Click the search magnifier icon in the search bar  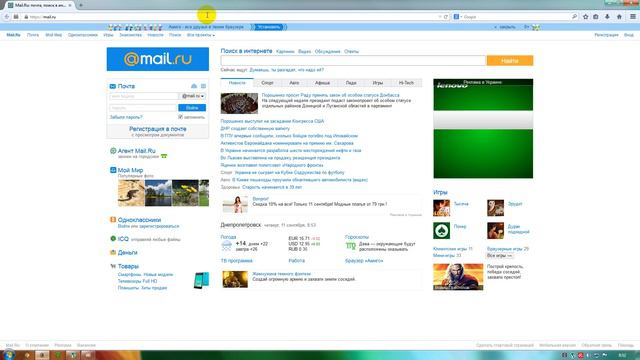point(574,17)
